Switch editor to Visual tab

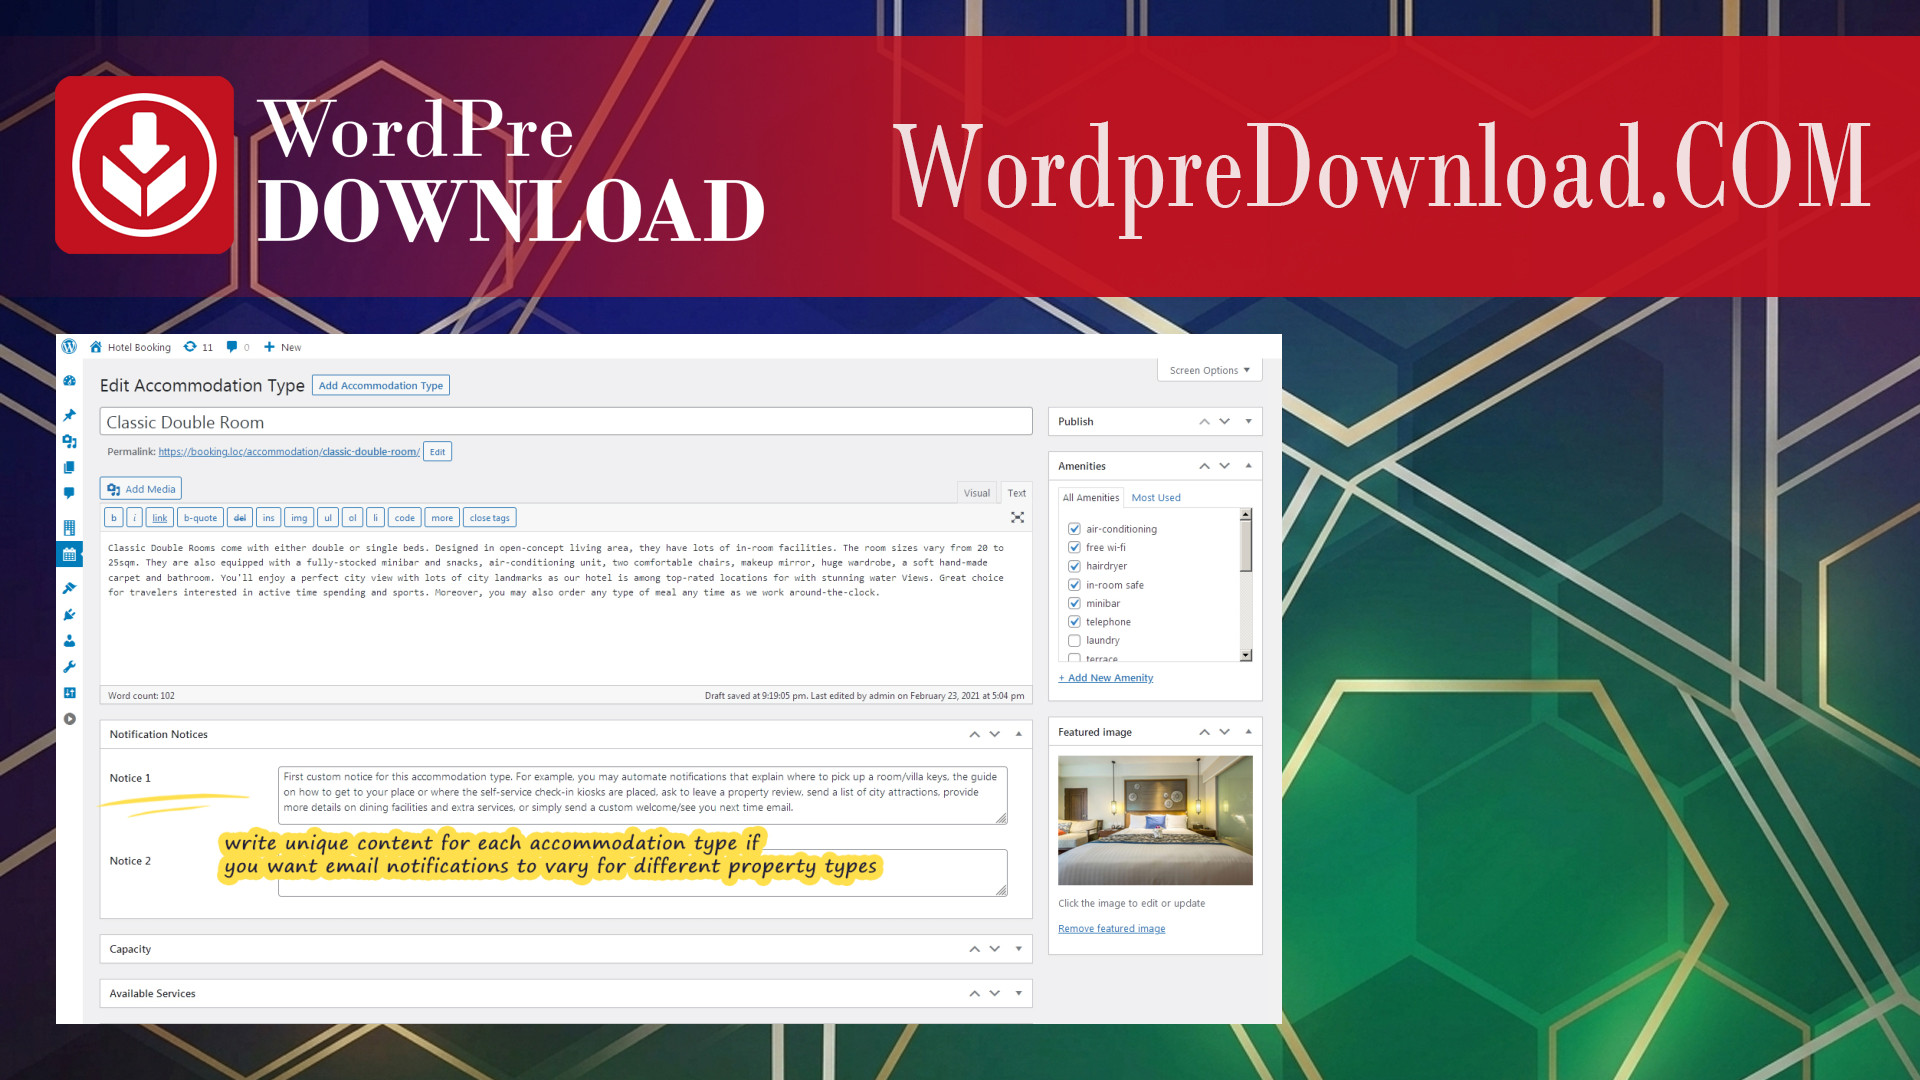pyautogui.click(x=977, y=493)
